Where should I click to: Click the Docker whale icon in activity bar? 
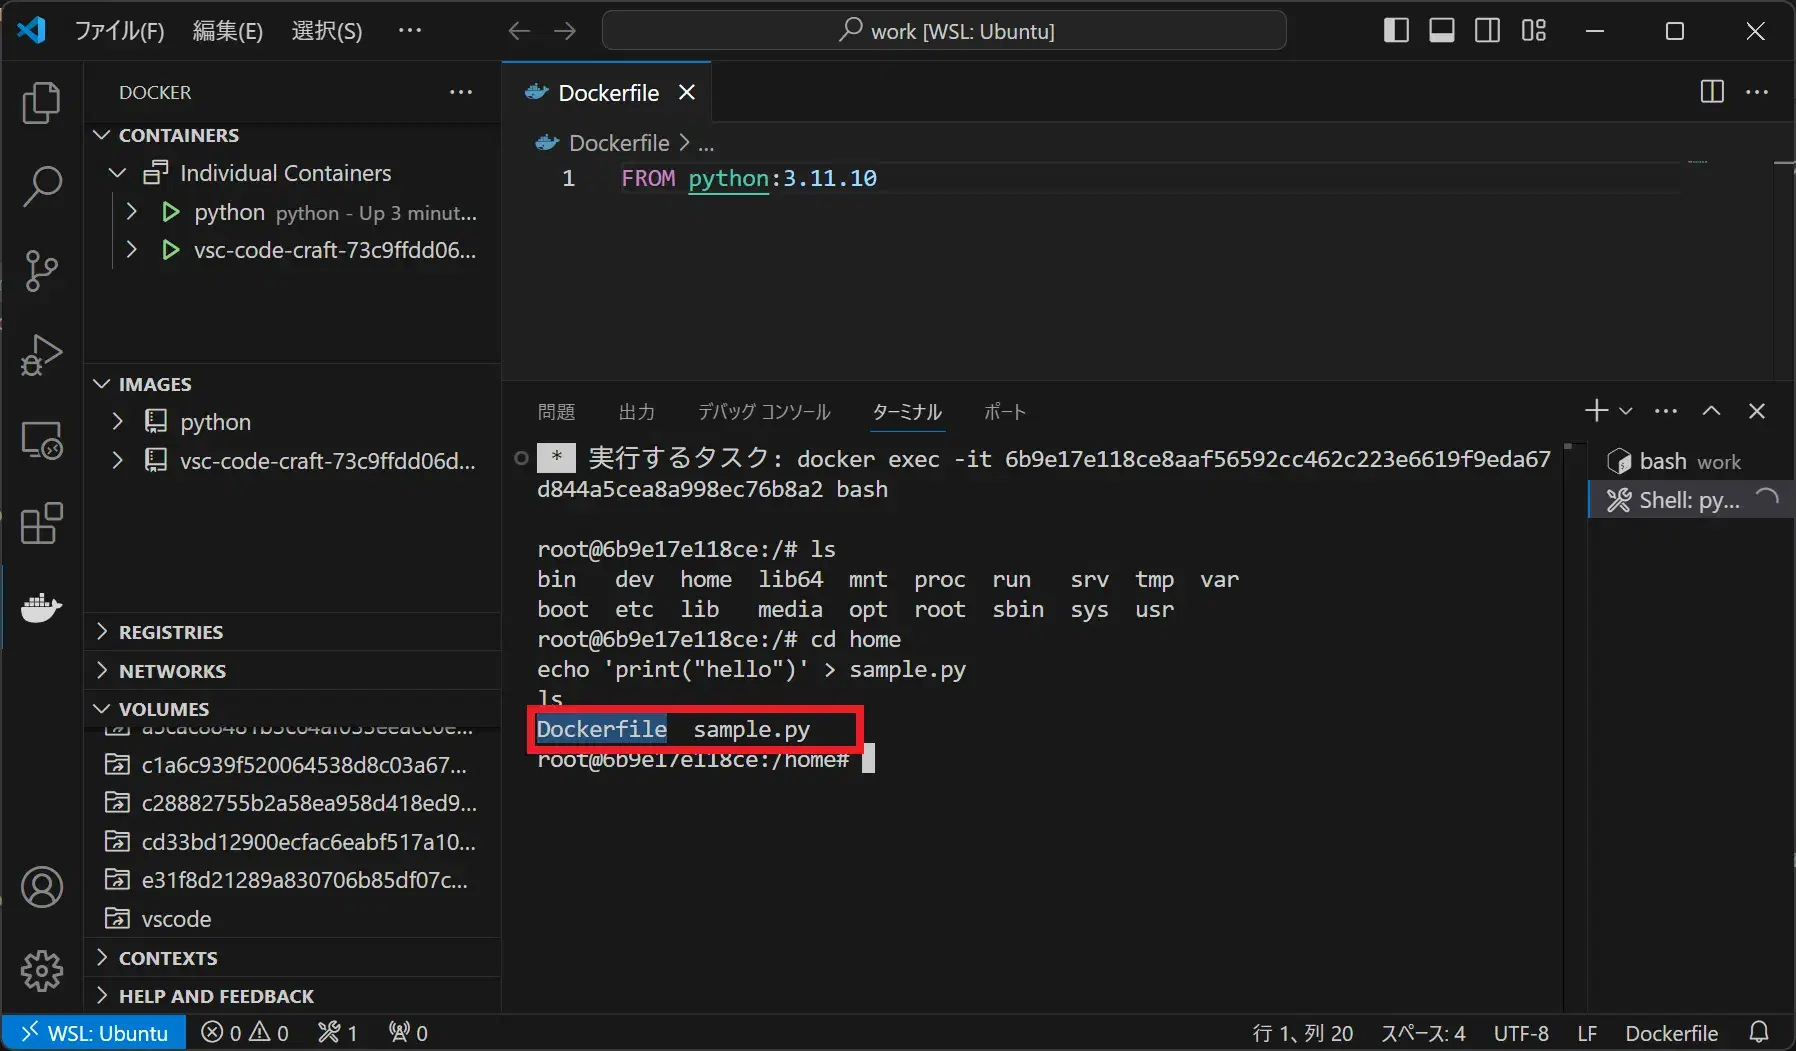point(41,607)
